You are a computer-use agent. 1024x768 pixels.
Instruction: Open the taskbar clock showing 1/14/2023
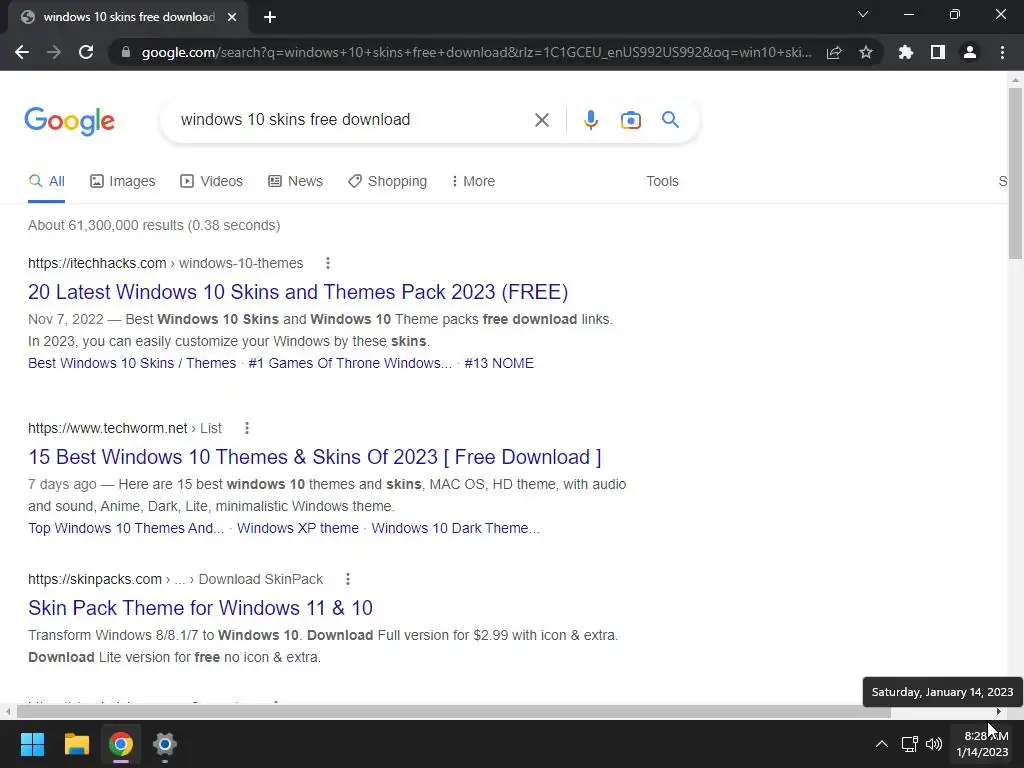983,744
